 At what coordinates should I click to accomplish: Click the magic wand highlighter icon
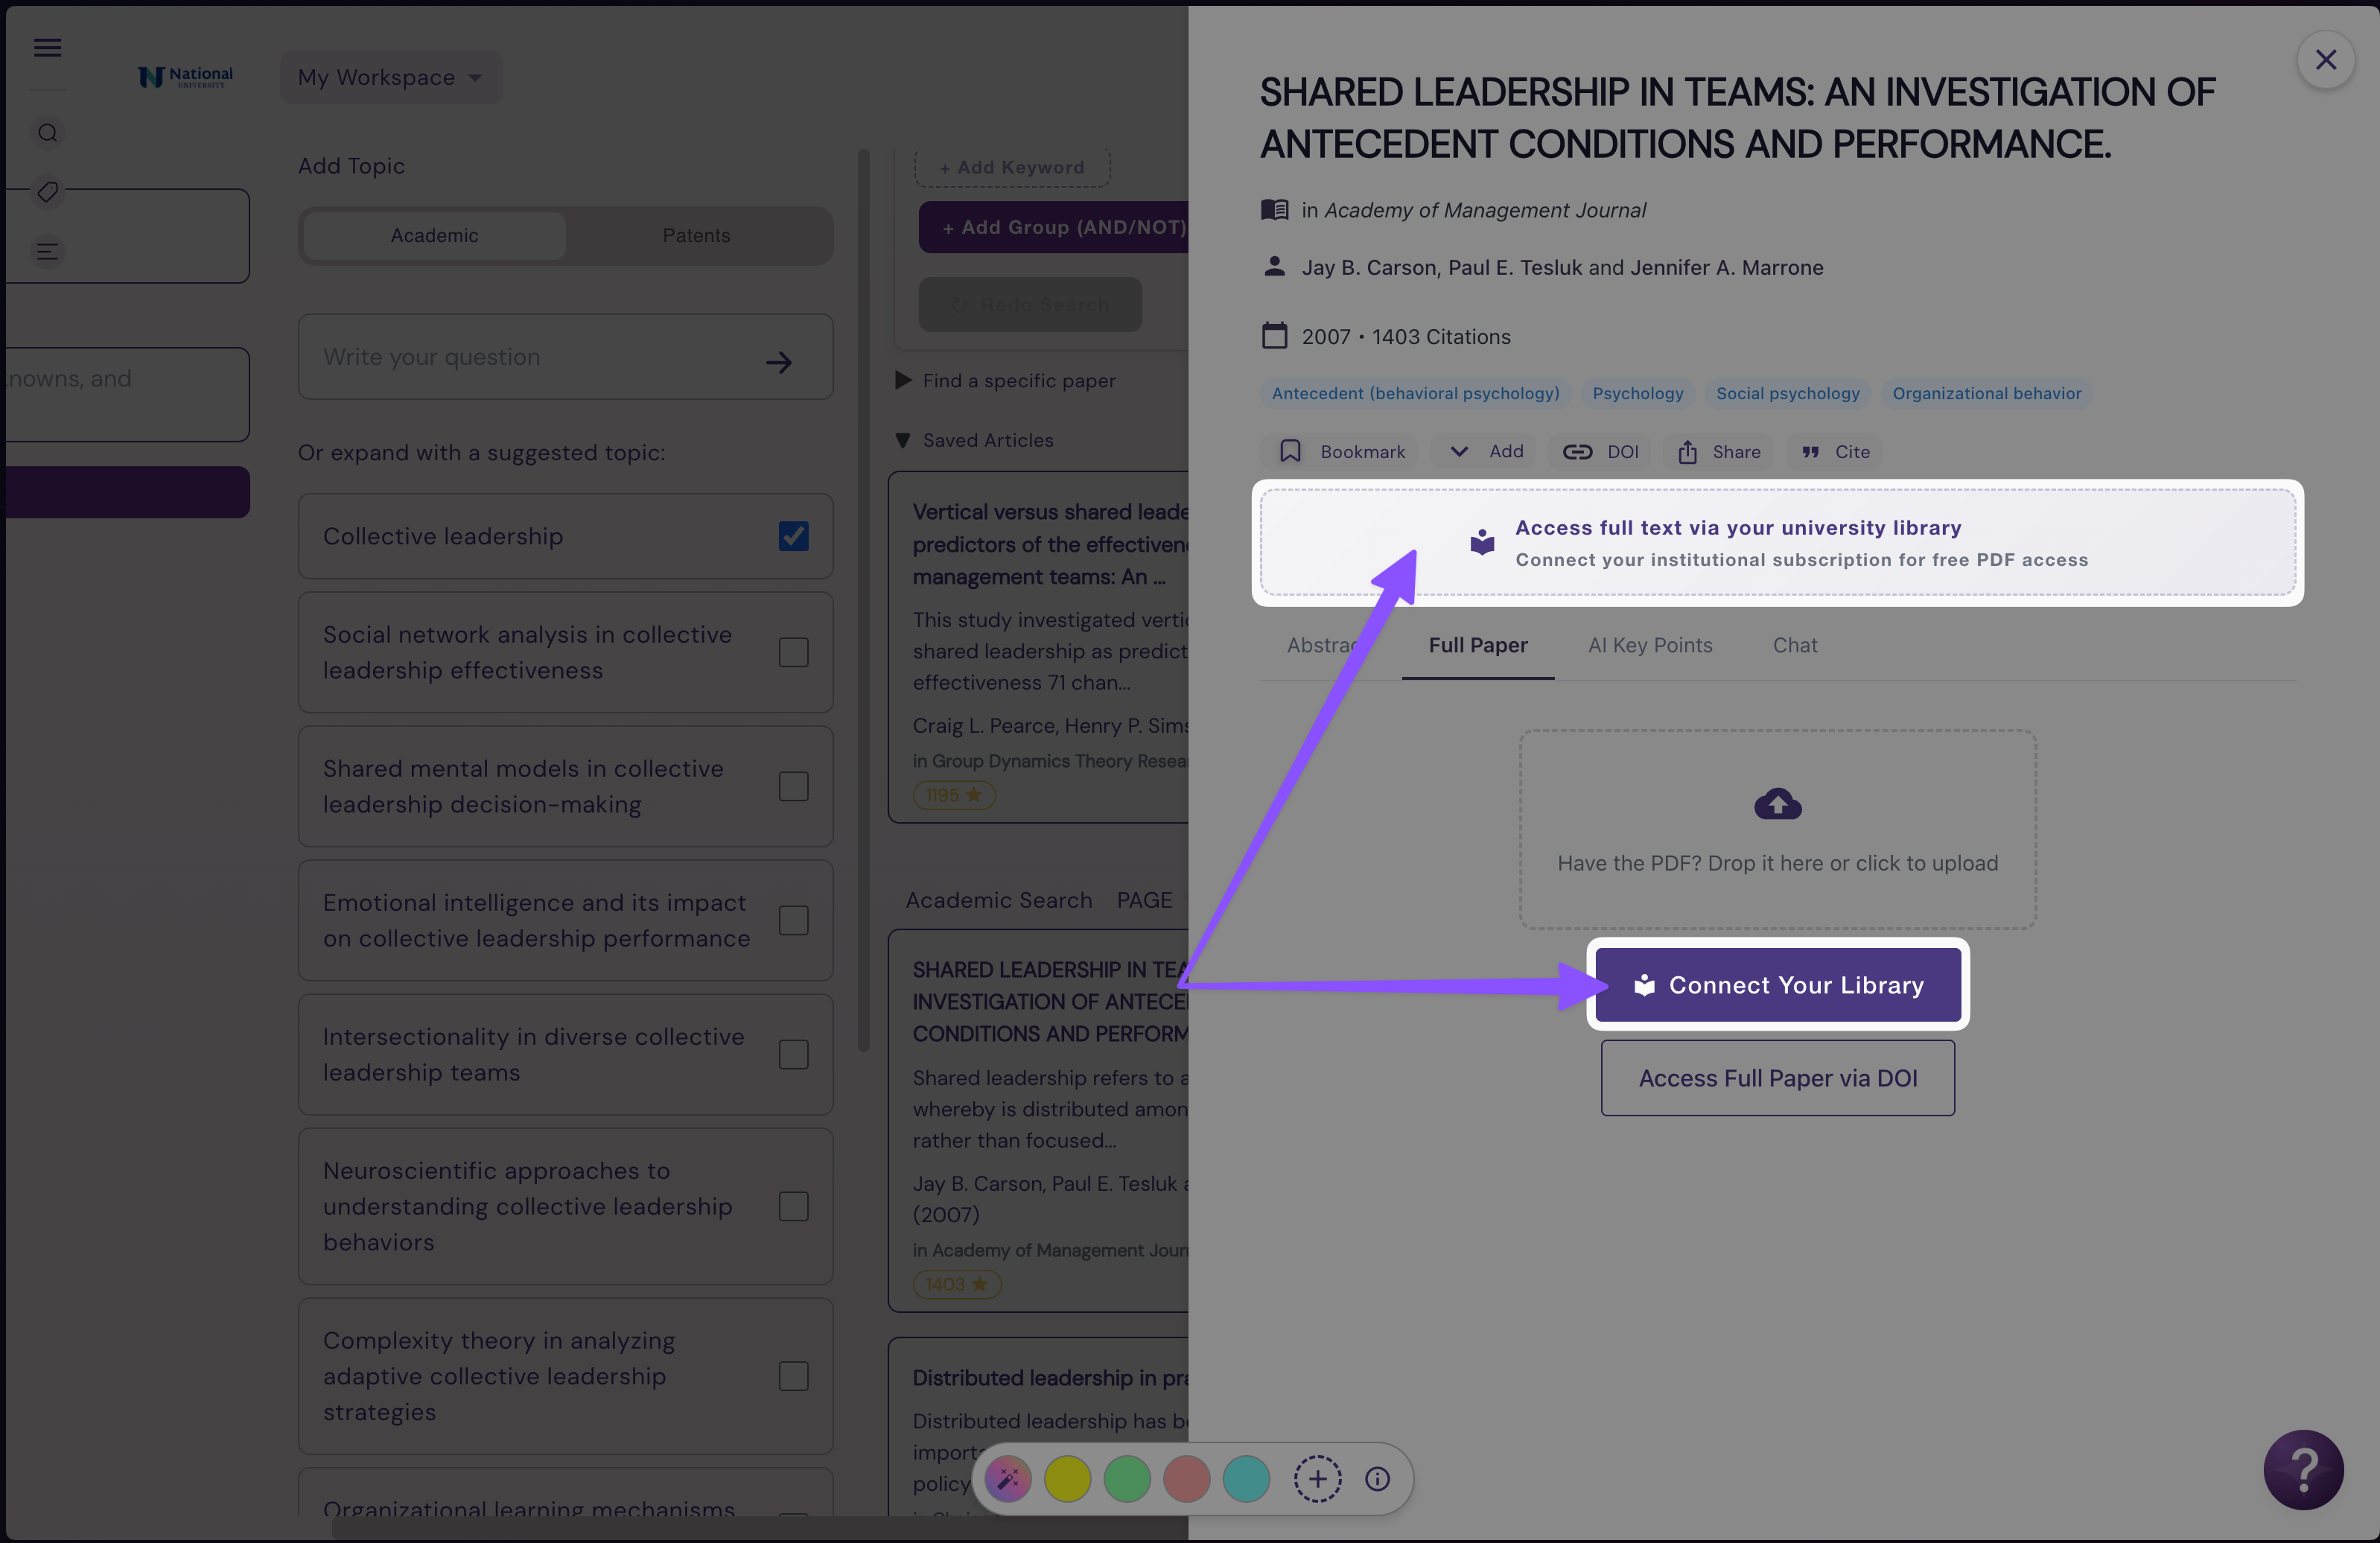pos(1008,1479)
